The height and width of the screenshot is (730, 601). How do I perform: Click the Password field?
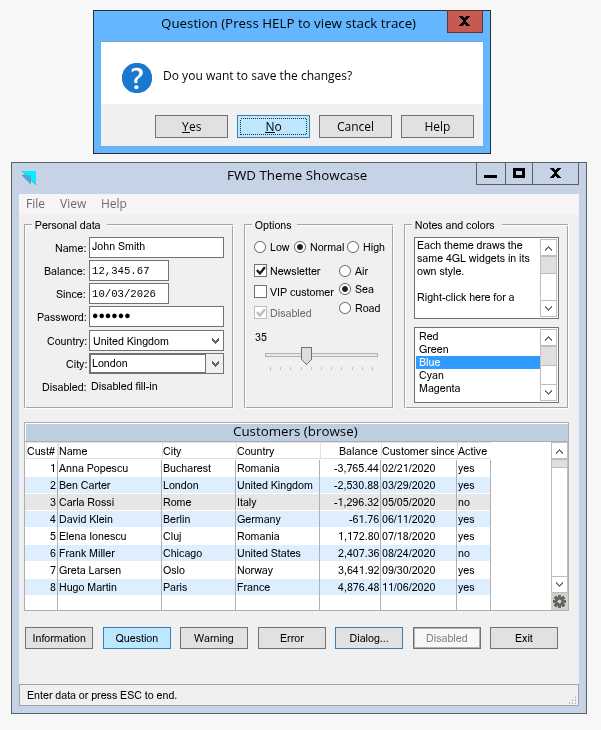156,317
